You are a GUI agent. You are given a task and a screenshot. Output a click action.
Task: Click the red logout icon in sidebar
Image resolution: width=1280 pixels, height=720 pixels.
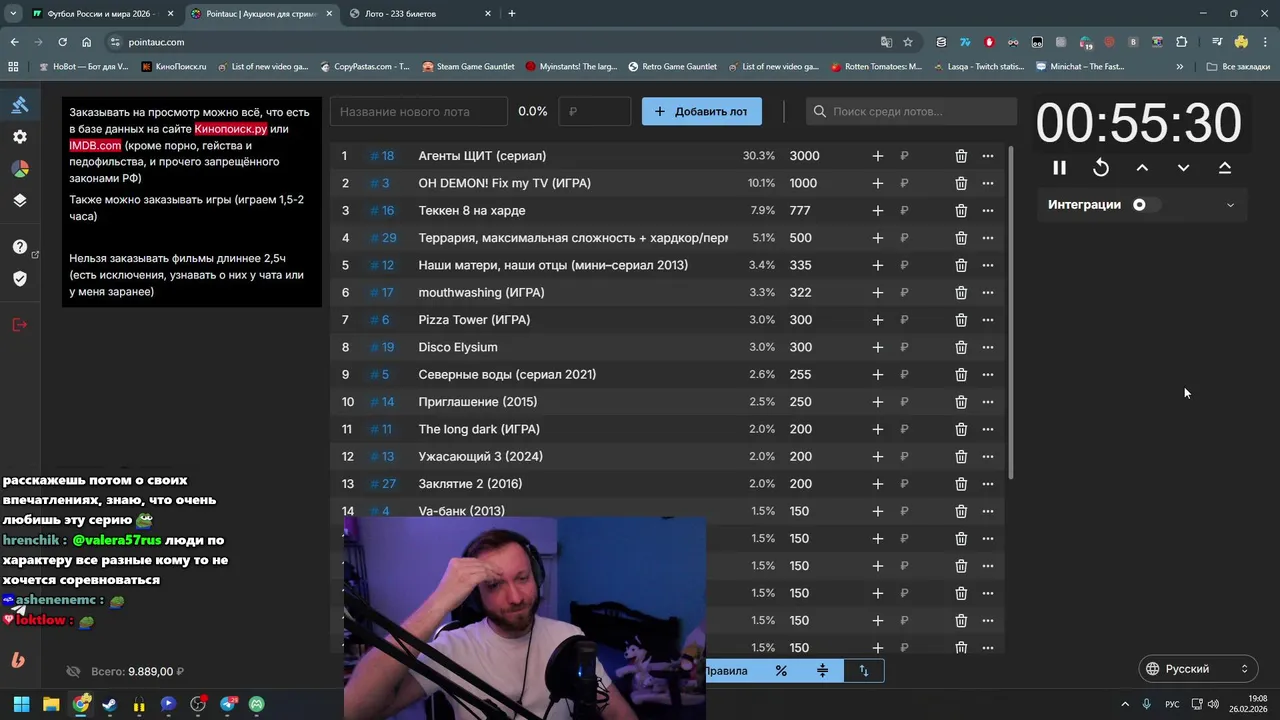coord(20,325)
